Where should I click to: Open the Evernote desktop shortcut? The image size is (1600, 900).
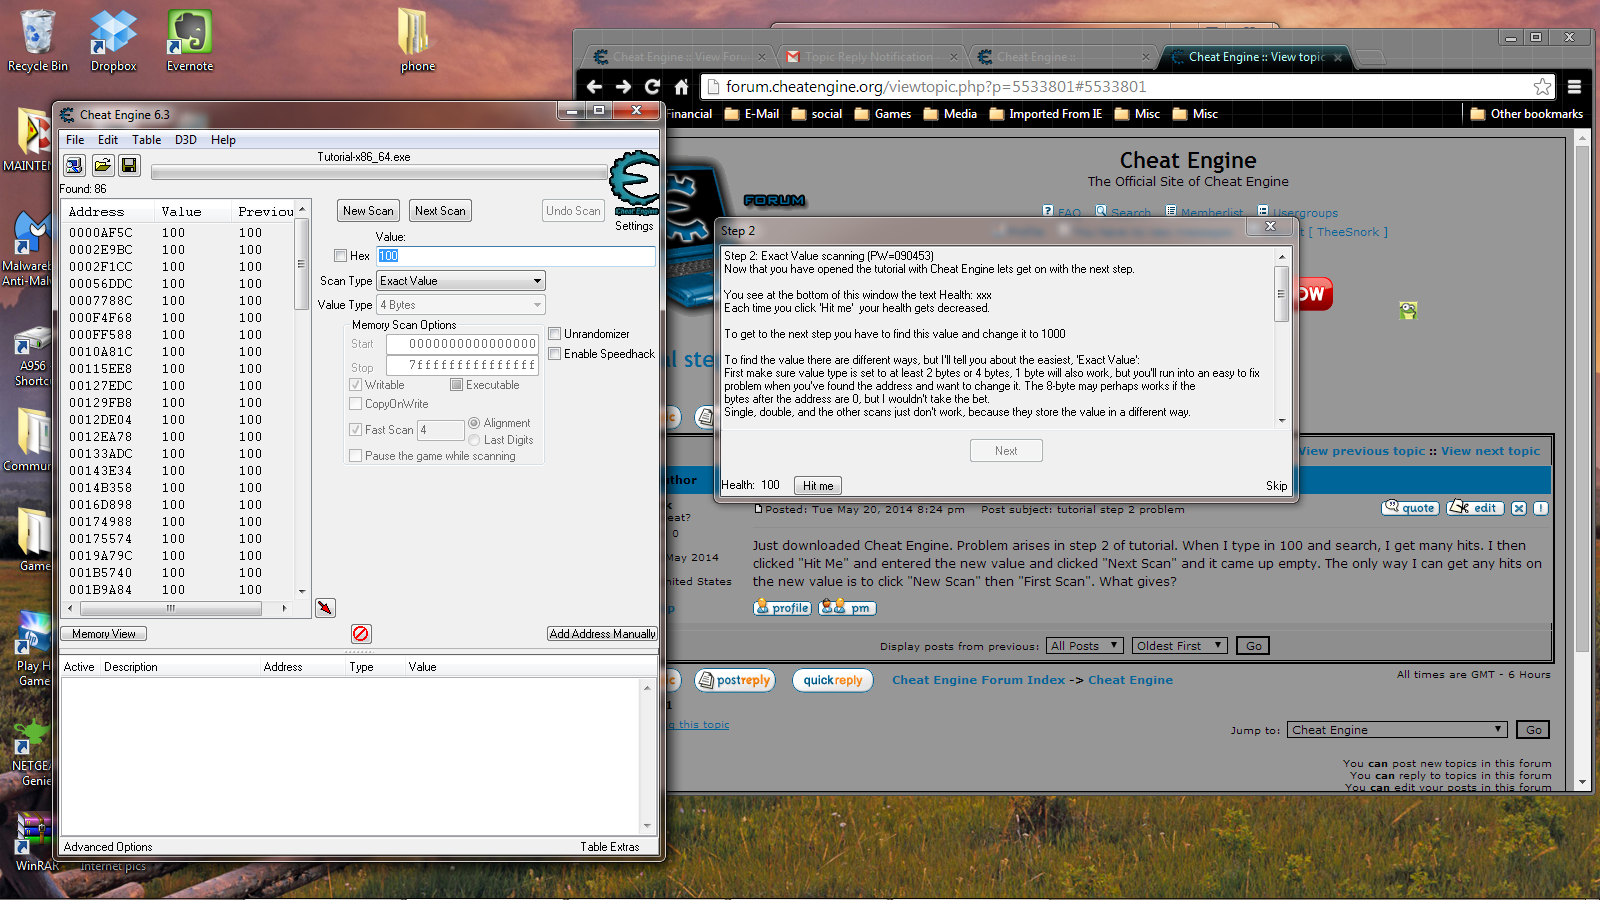pos(190,41)
